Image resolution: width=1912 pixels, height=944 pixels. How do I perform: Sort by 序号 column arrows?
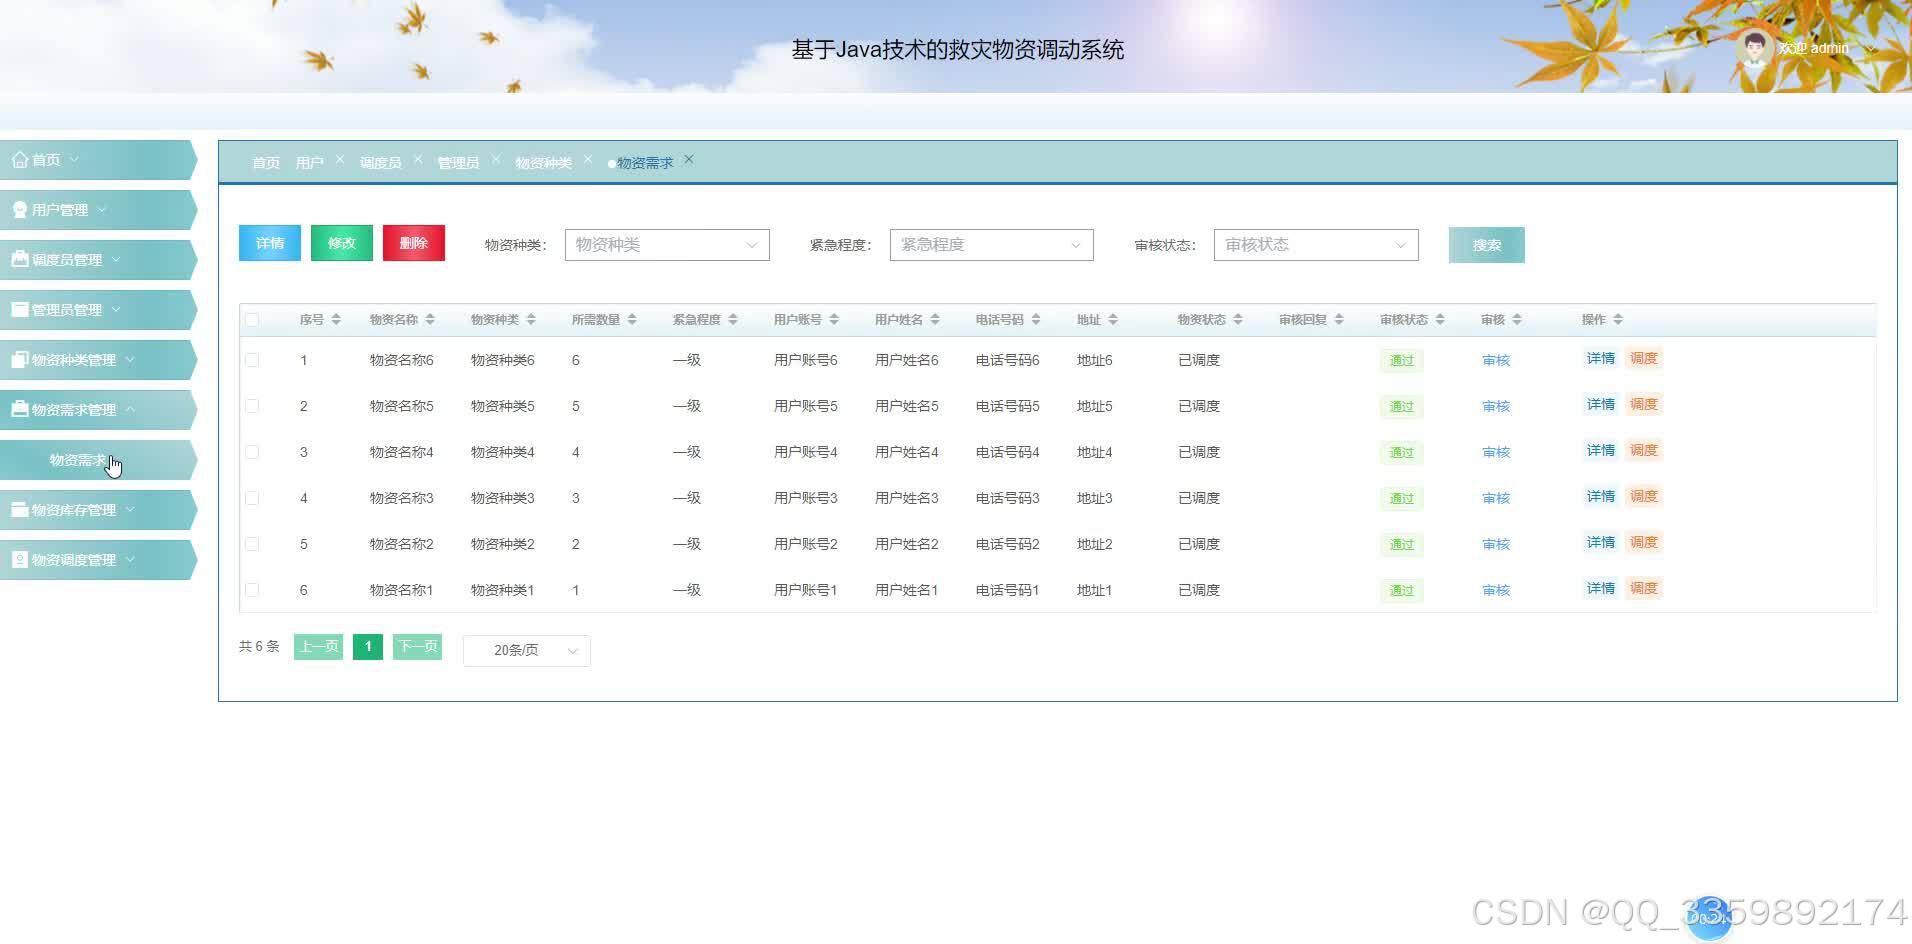coord(336,319)
